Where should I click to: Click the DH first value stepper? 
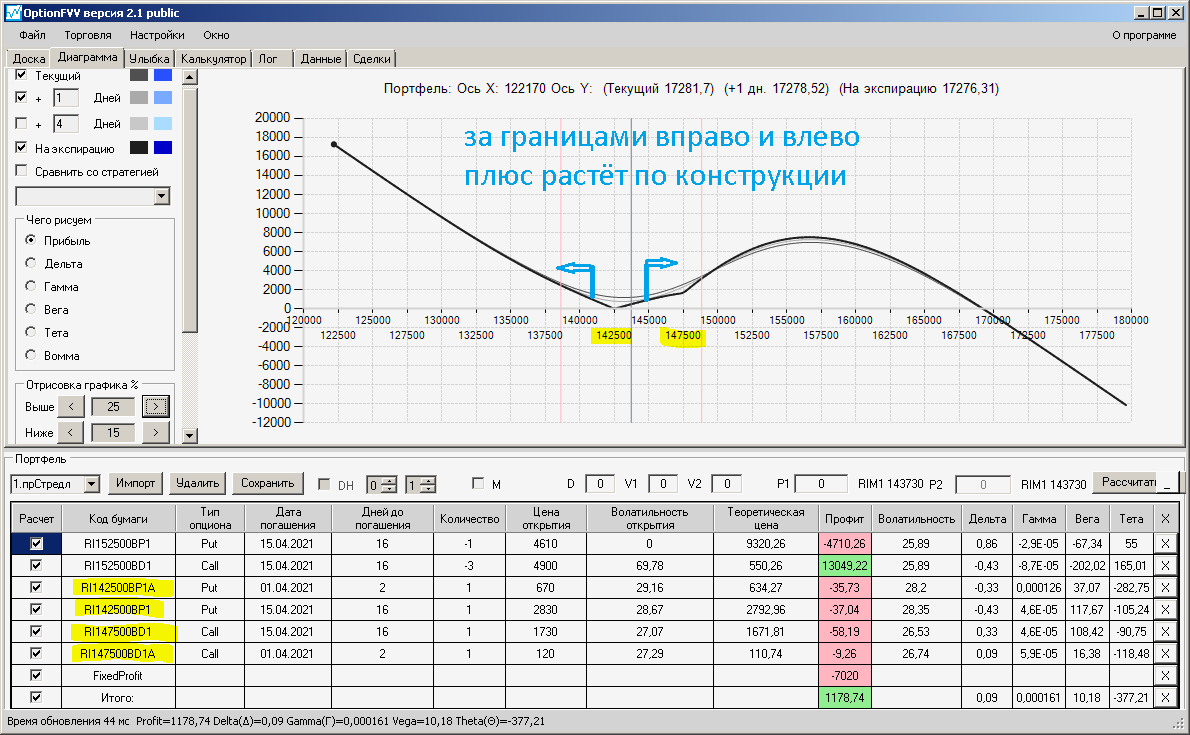[x=389, y=484]
